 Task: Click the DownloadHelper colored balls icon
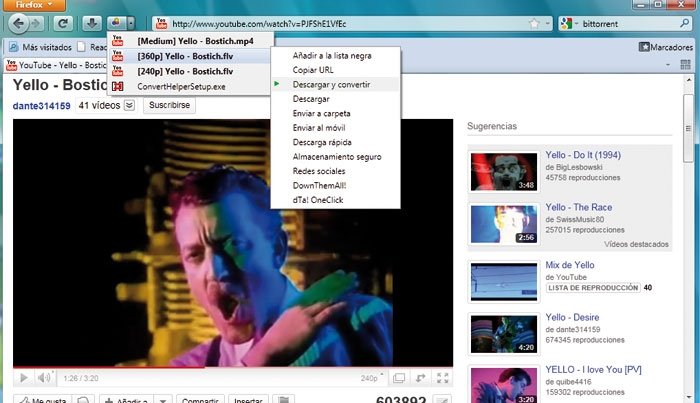click(x=117, y=23)
